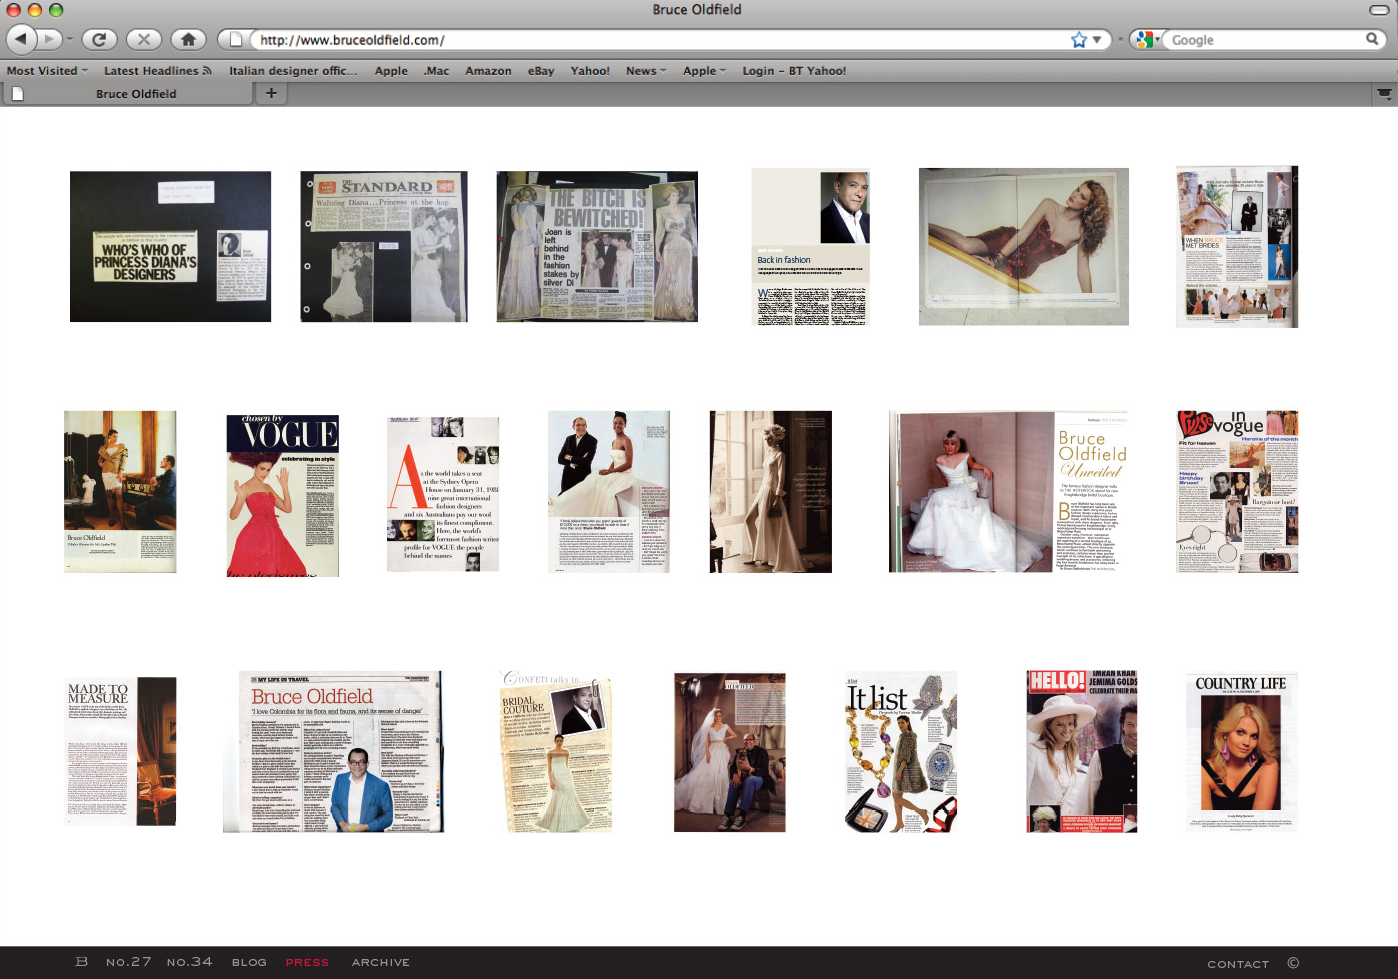
Task: Open the Amazon bookmark
Action: [x=488, y=71]
